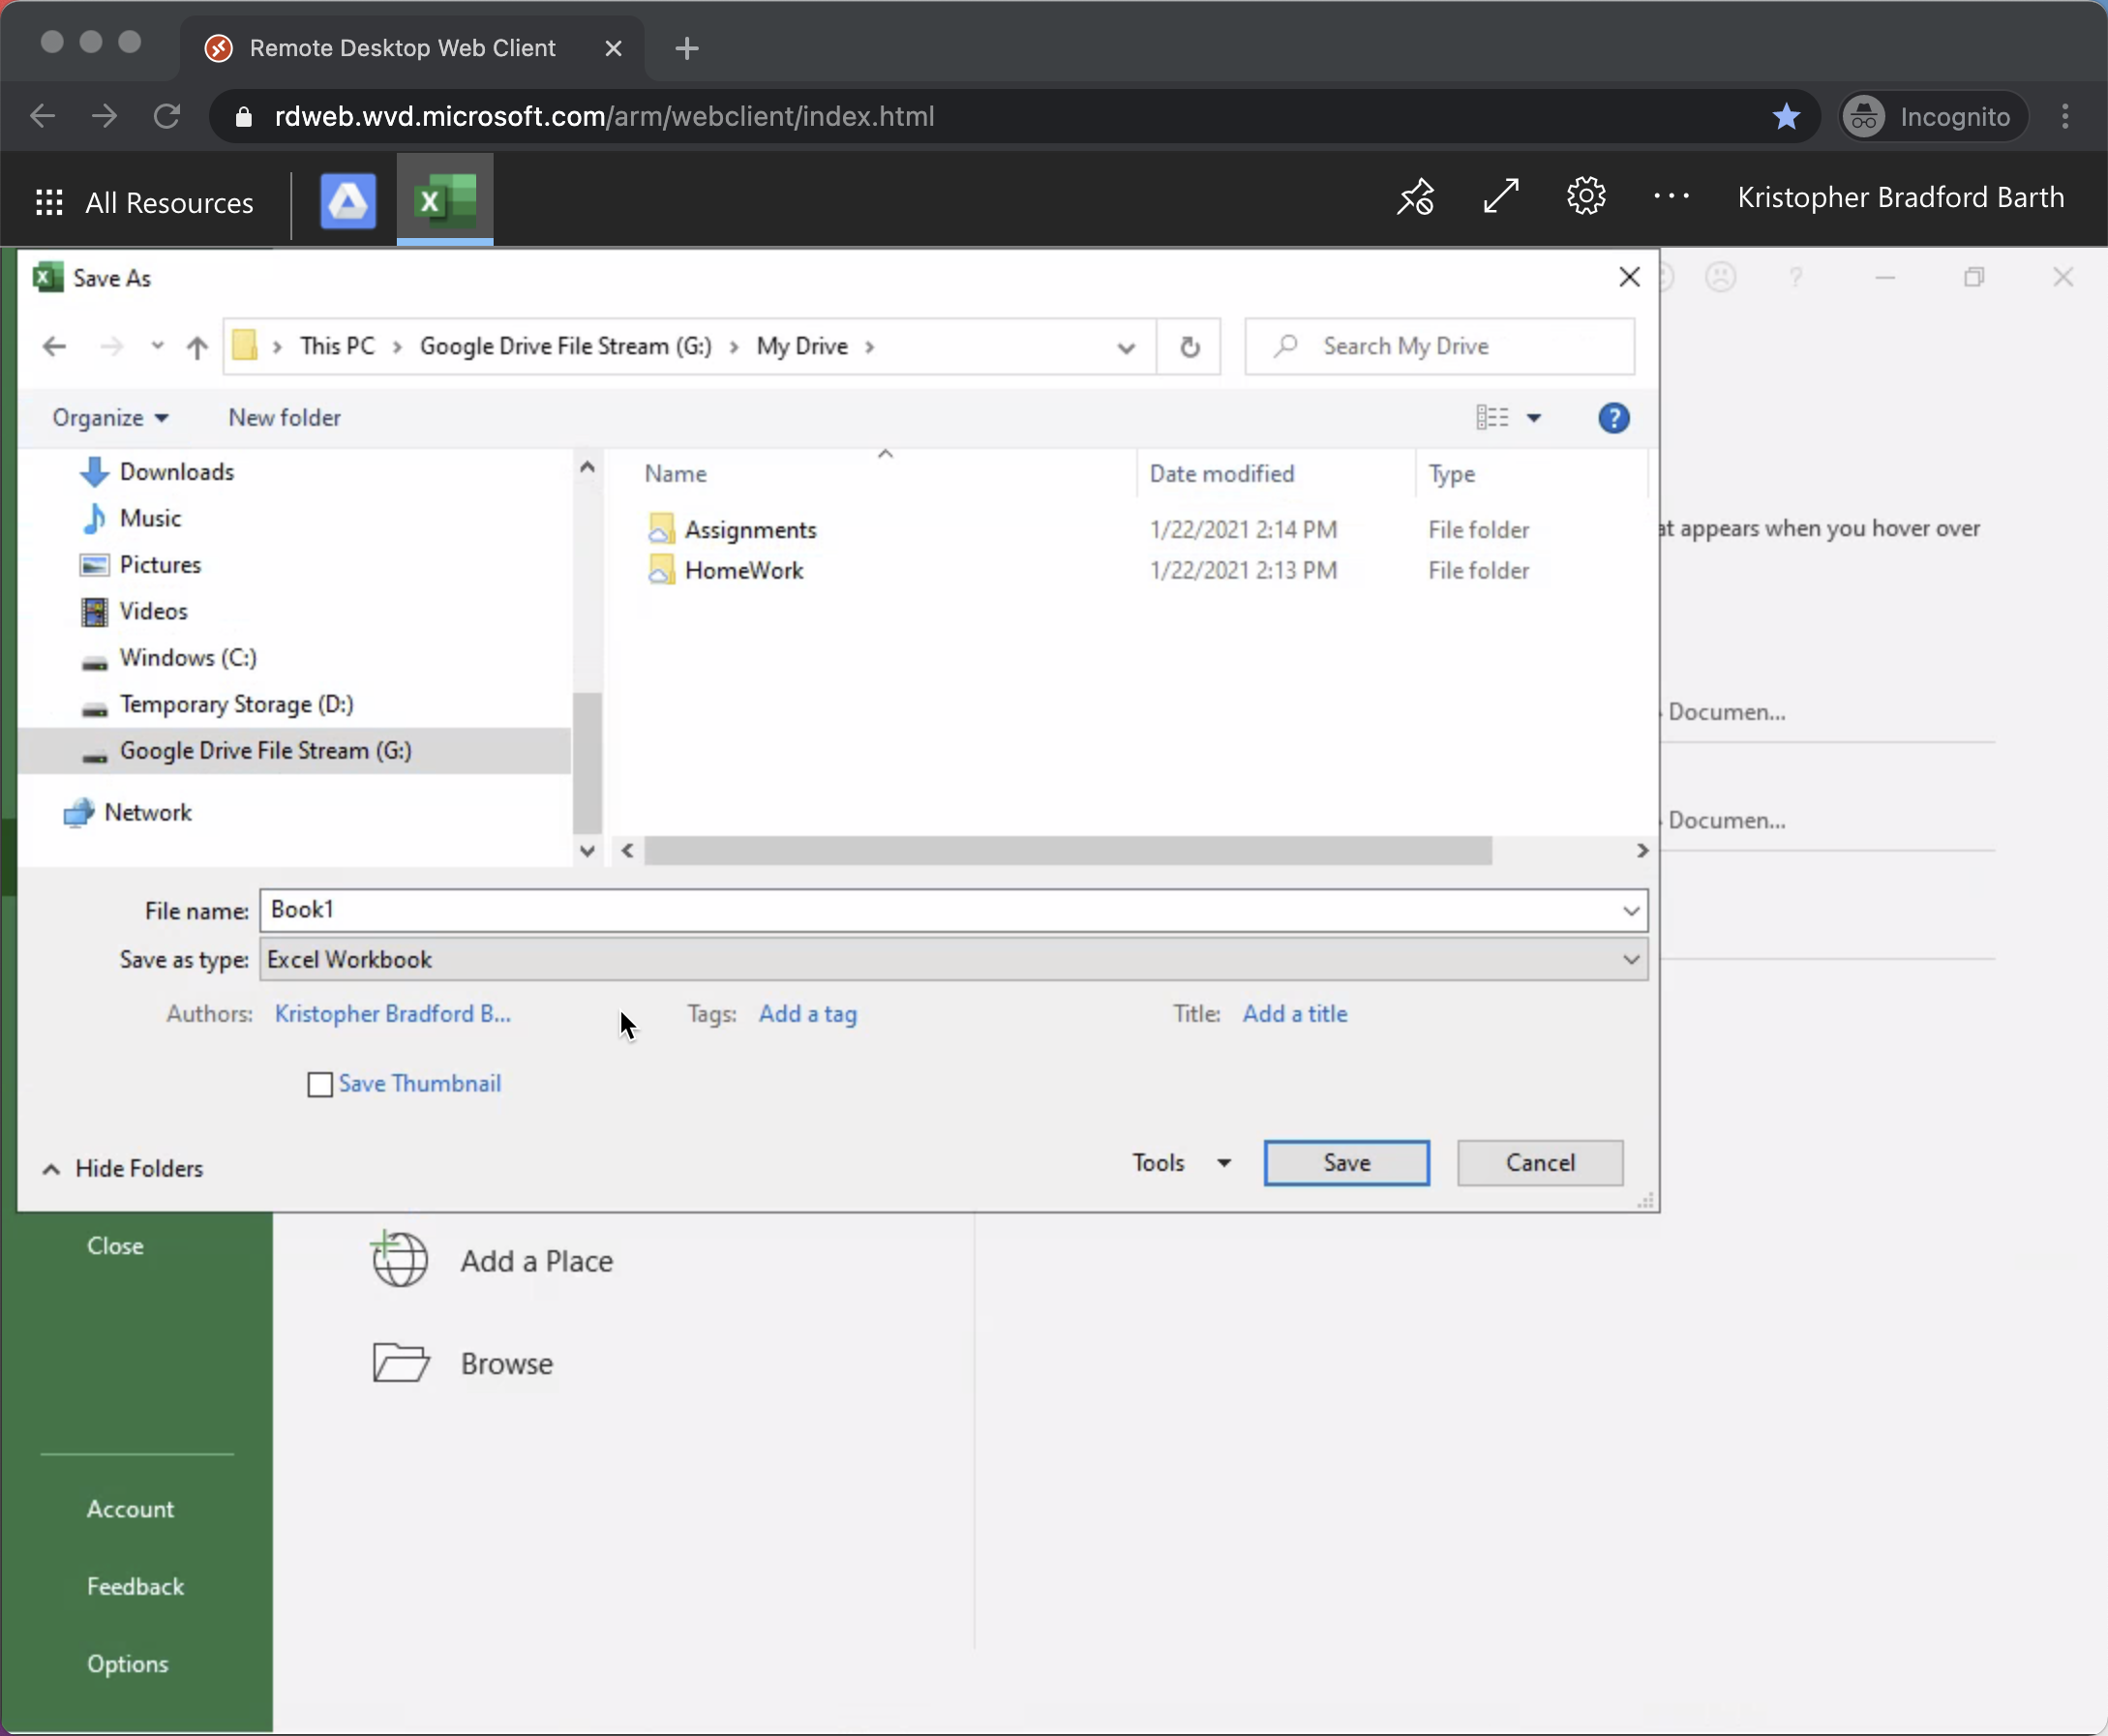Click the Add a title link

(1295, 1014)
